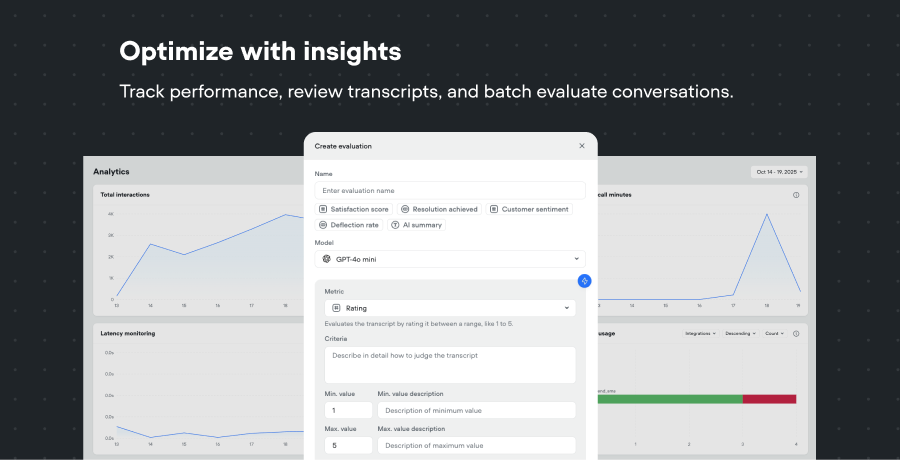Click the Create evaluation dialog title
This screenshot has width=900, height=460.
coord(343,146)
